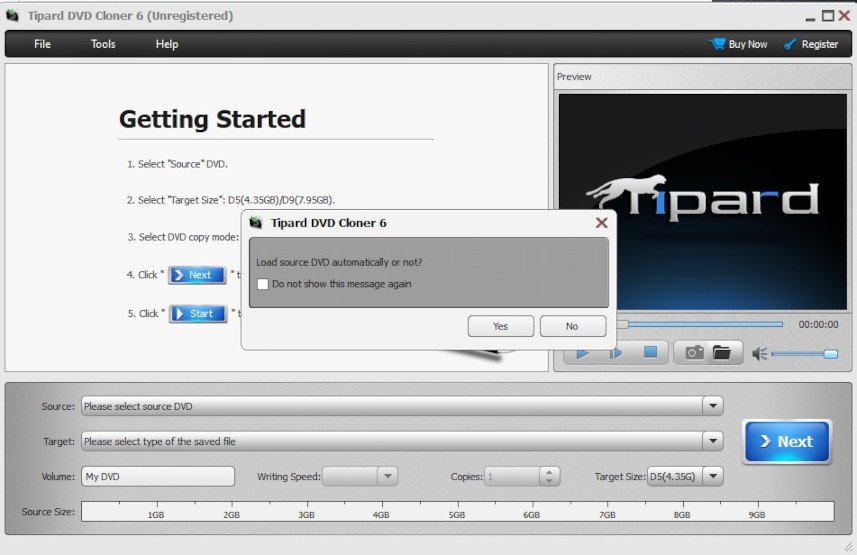Viewport: 857px width, 555px height.
Task: Expand the Target Size dropdown
Action: pos(712,476)
